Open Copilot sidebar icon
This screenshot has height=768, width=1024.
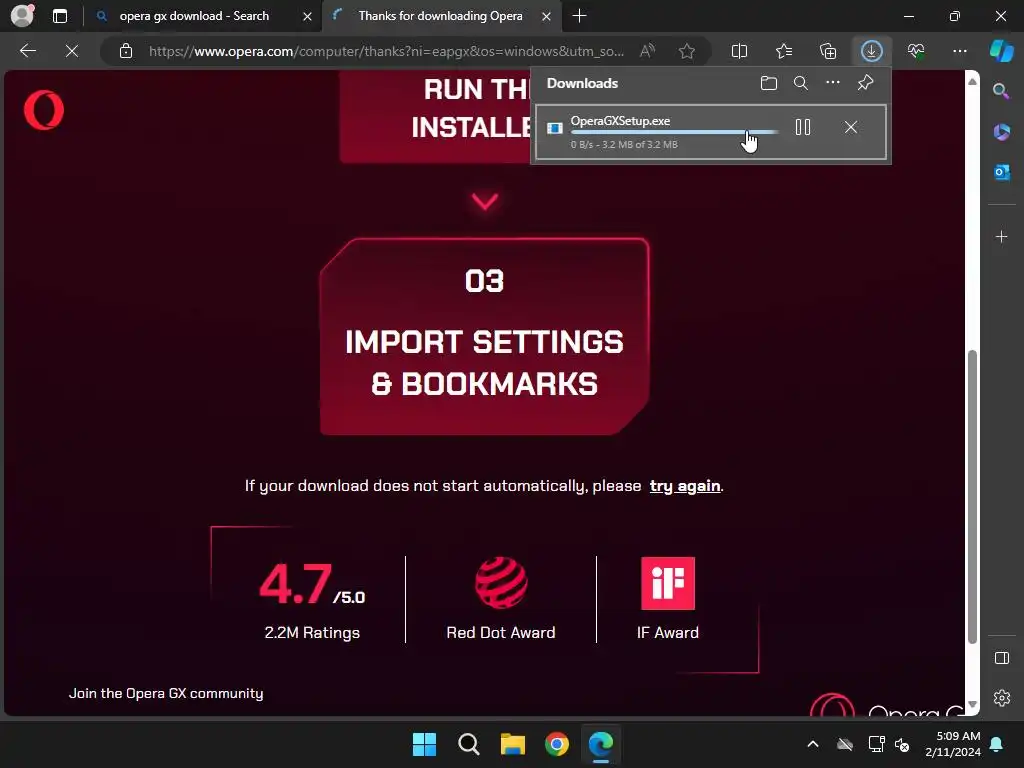1002,51
